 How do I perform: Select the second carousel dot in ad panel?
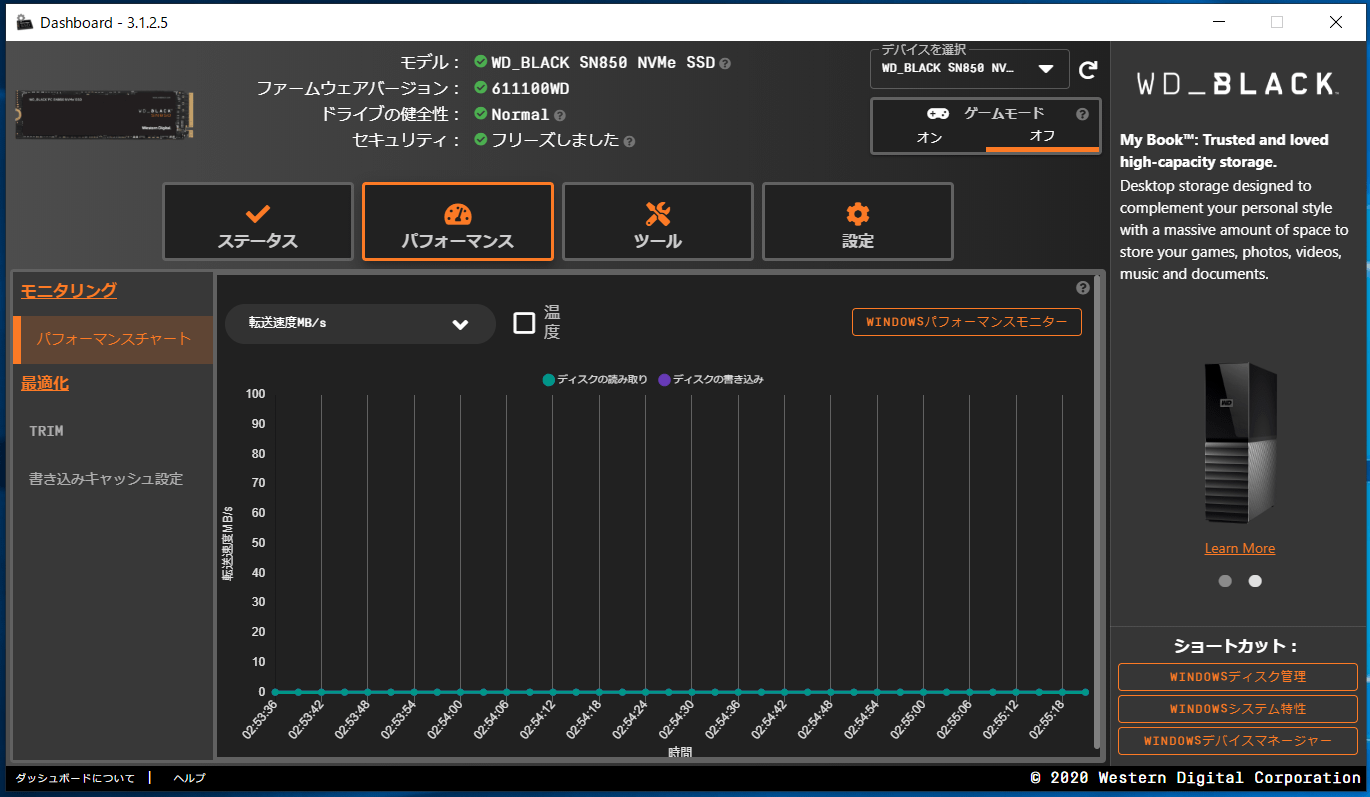click(x=1255, y=581)
